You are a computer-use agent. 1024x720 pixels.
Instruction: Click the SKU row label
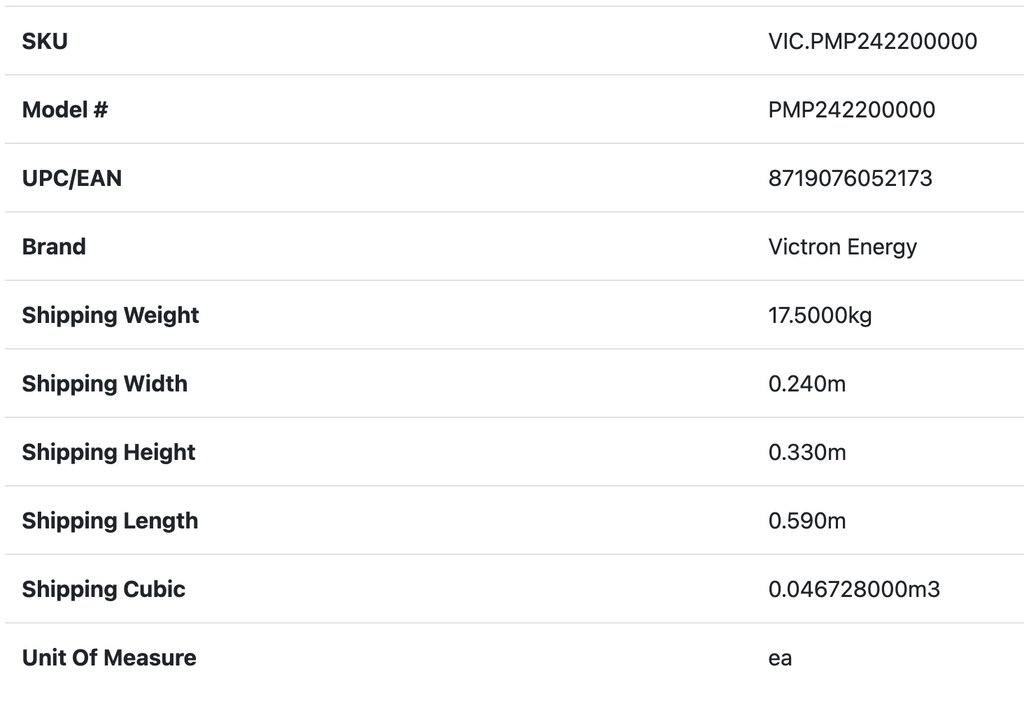click(x=45, y=41)
